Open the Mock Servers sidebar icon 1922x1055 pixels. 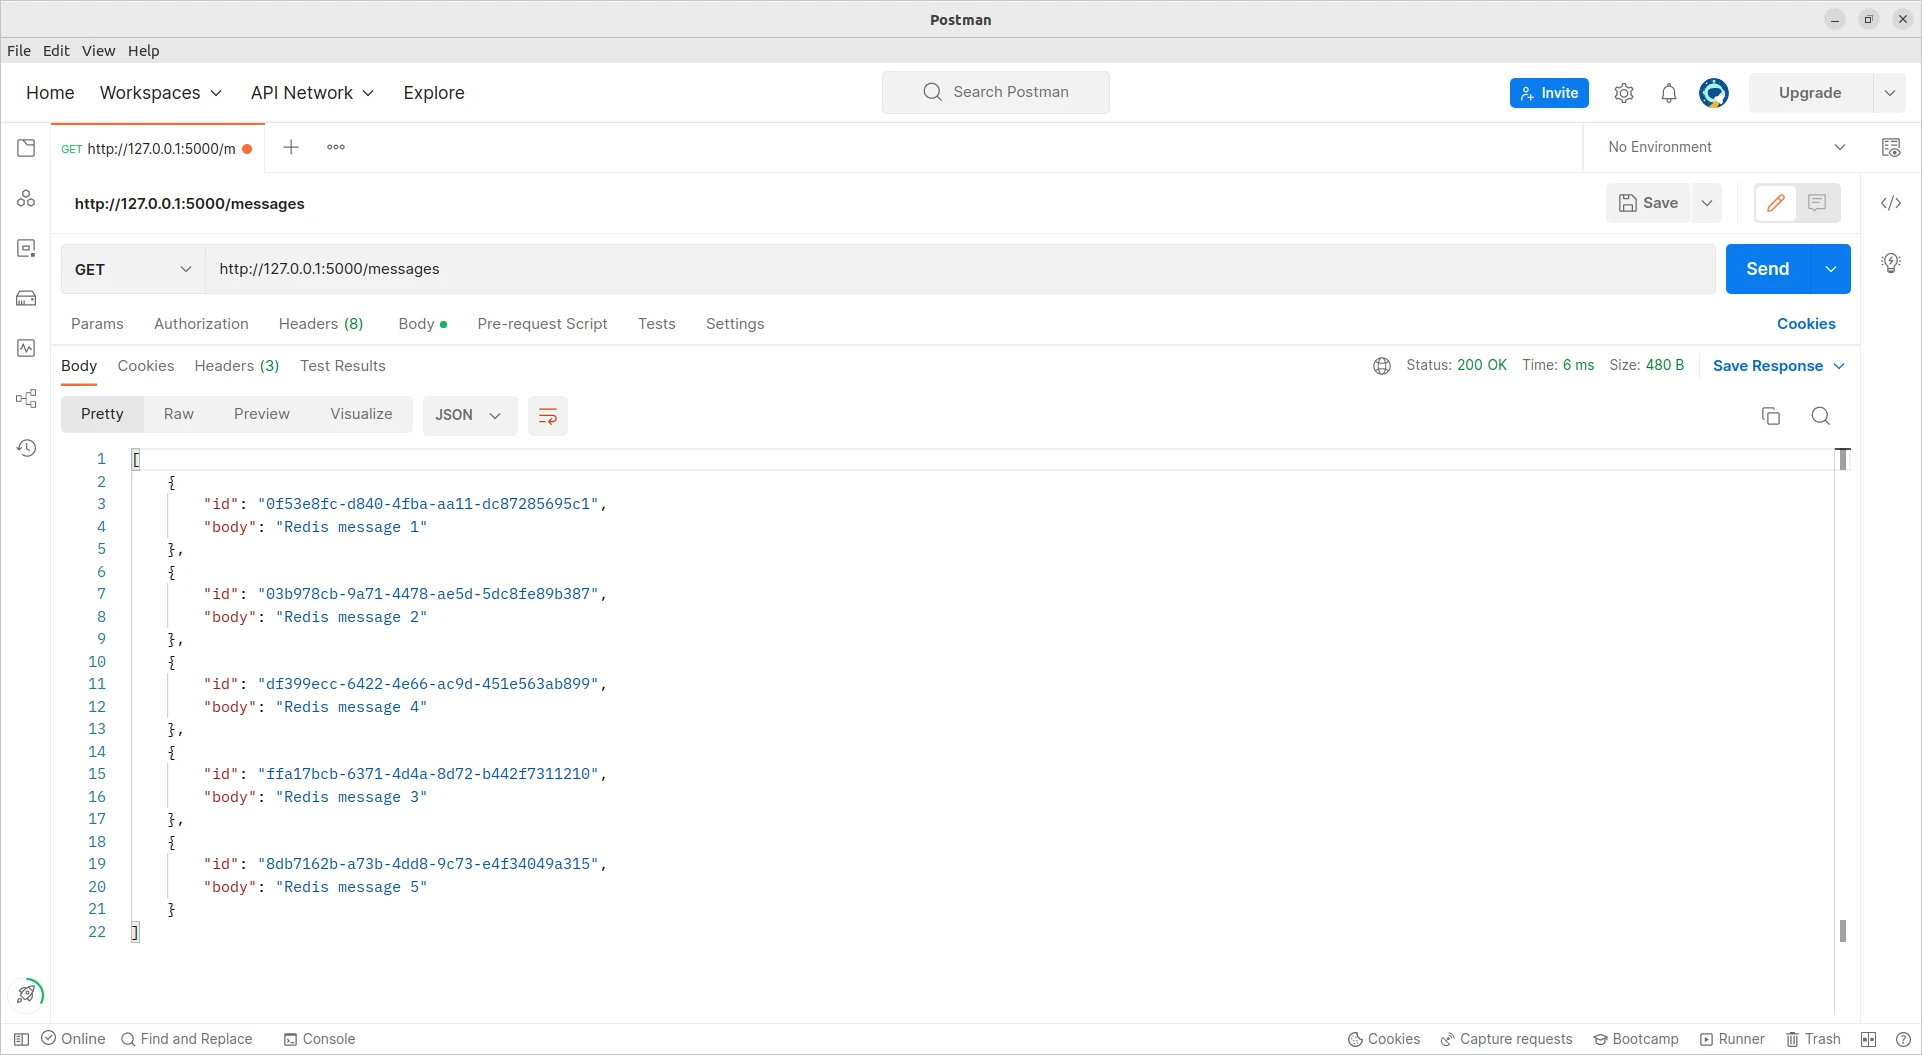click(x=27, y=298)
